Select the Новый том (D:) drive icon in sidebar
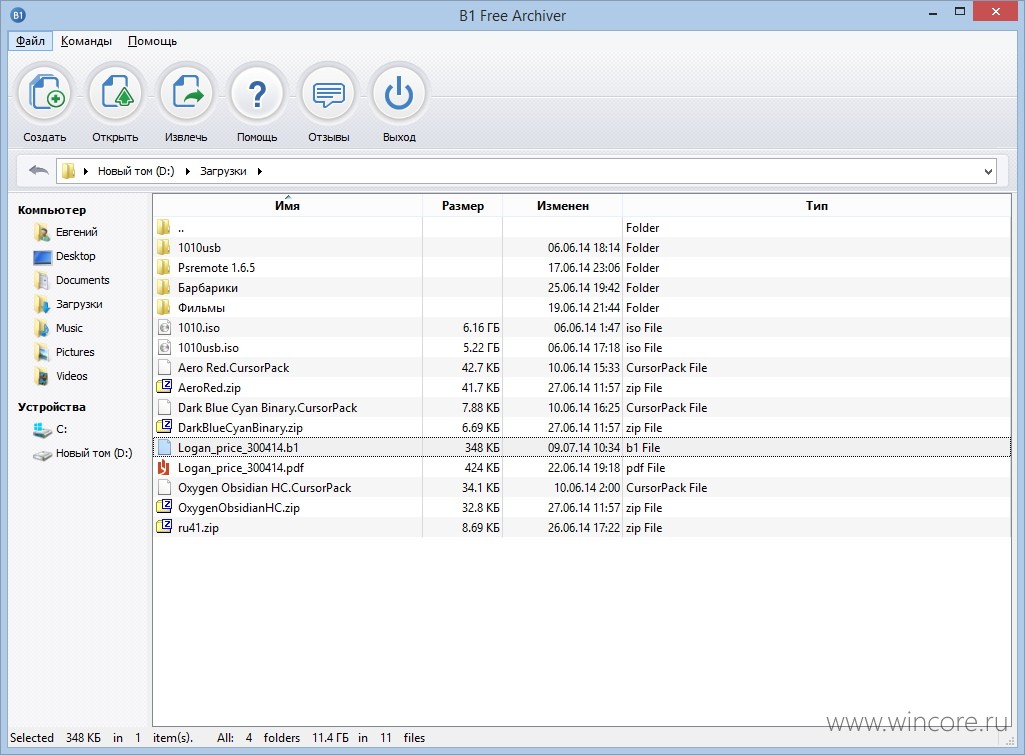 point(42,454)
